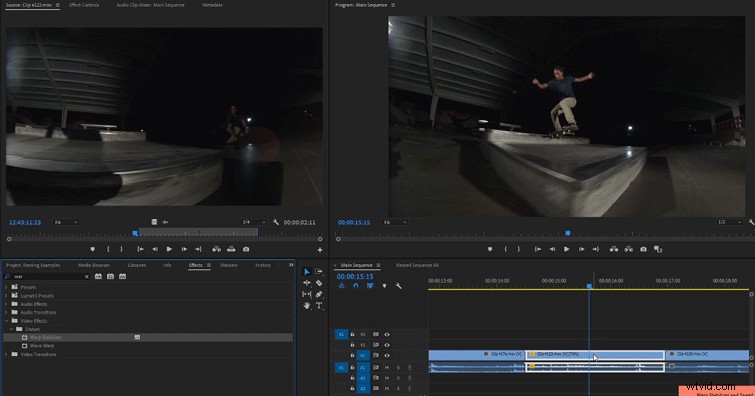Show hidden panel tabs overflow chevron
The width and height of the screenshot is (755, 396).
point(291,265)
